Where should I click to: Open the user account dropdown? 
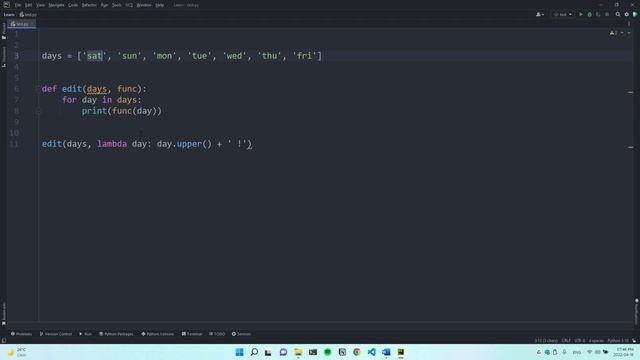tap(540, 14)
